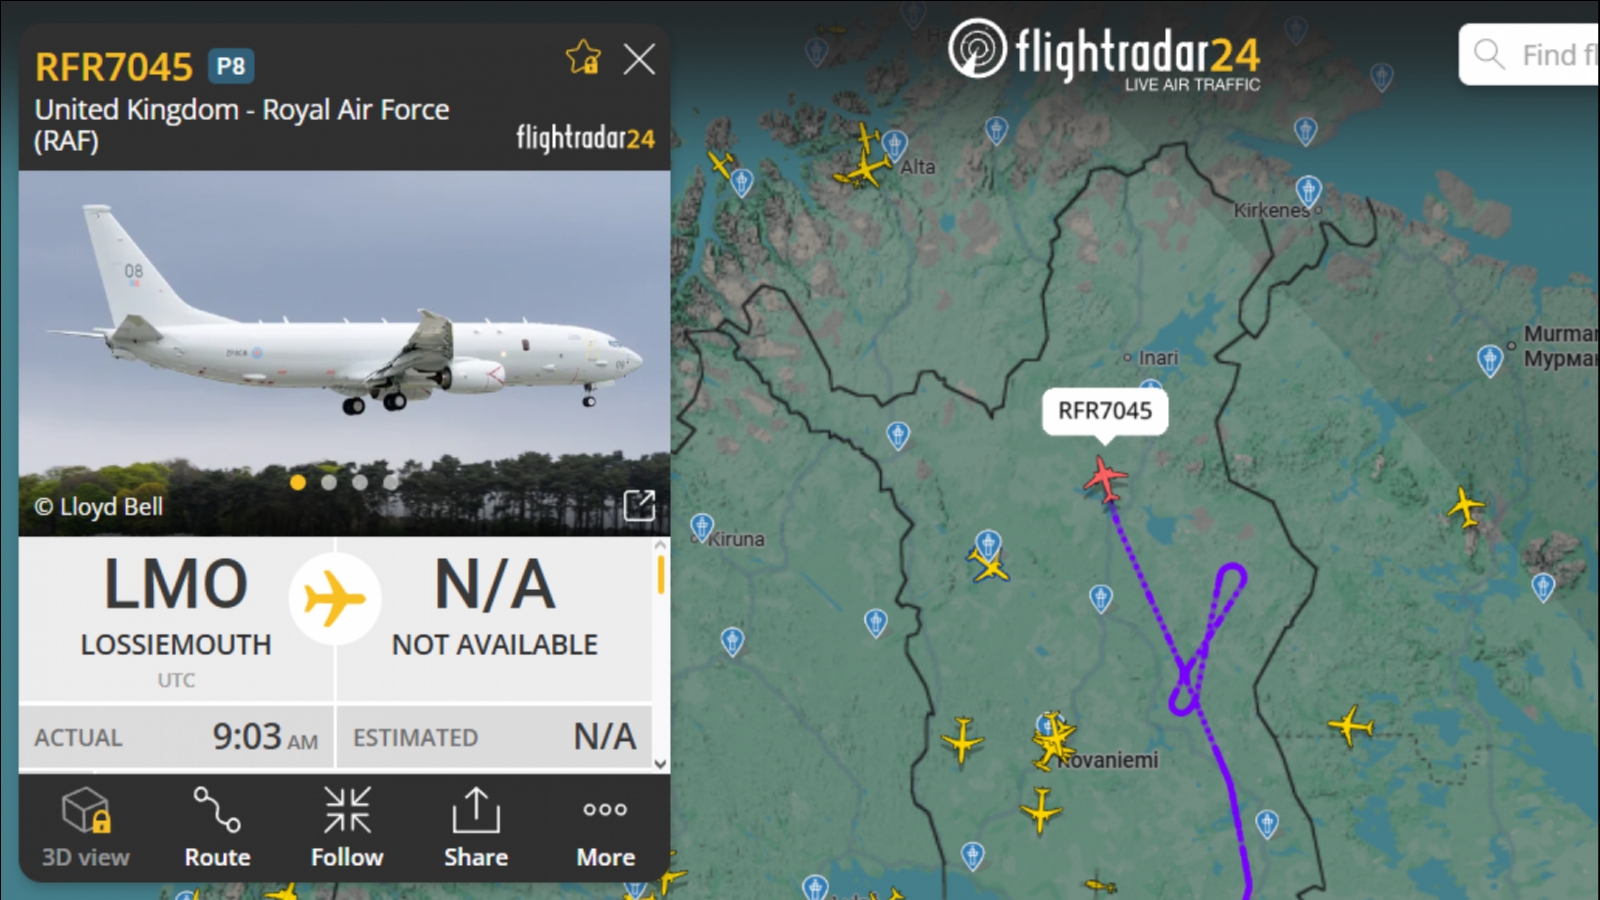Click the Find flights search field
This screenshot has height=900, width=1600.
[1530, 55]
